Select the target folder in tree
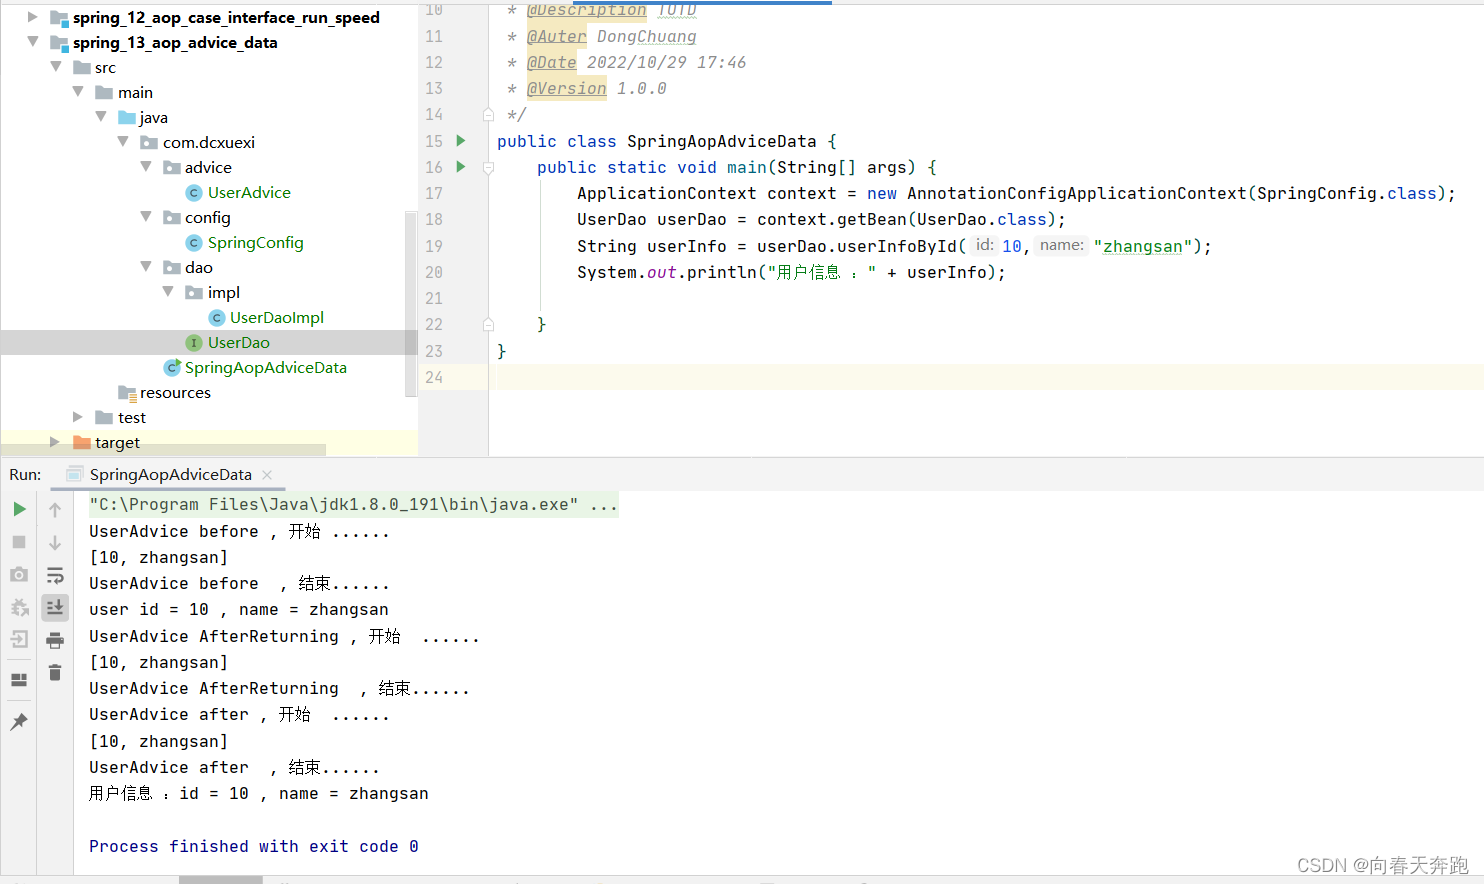Viewport: 1484px width, 884px height. (x=117, y=442)
